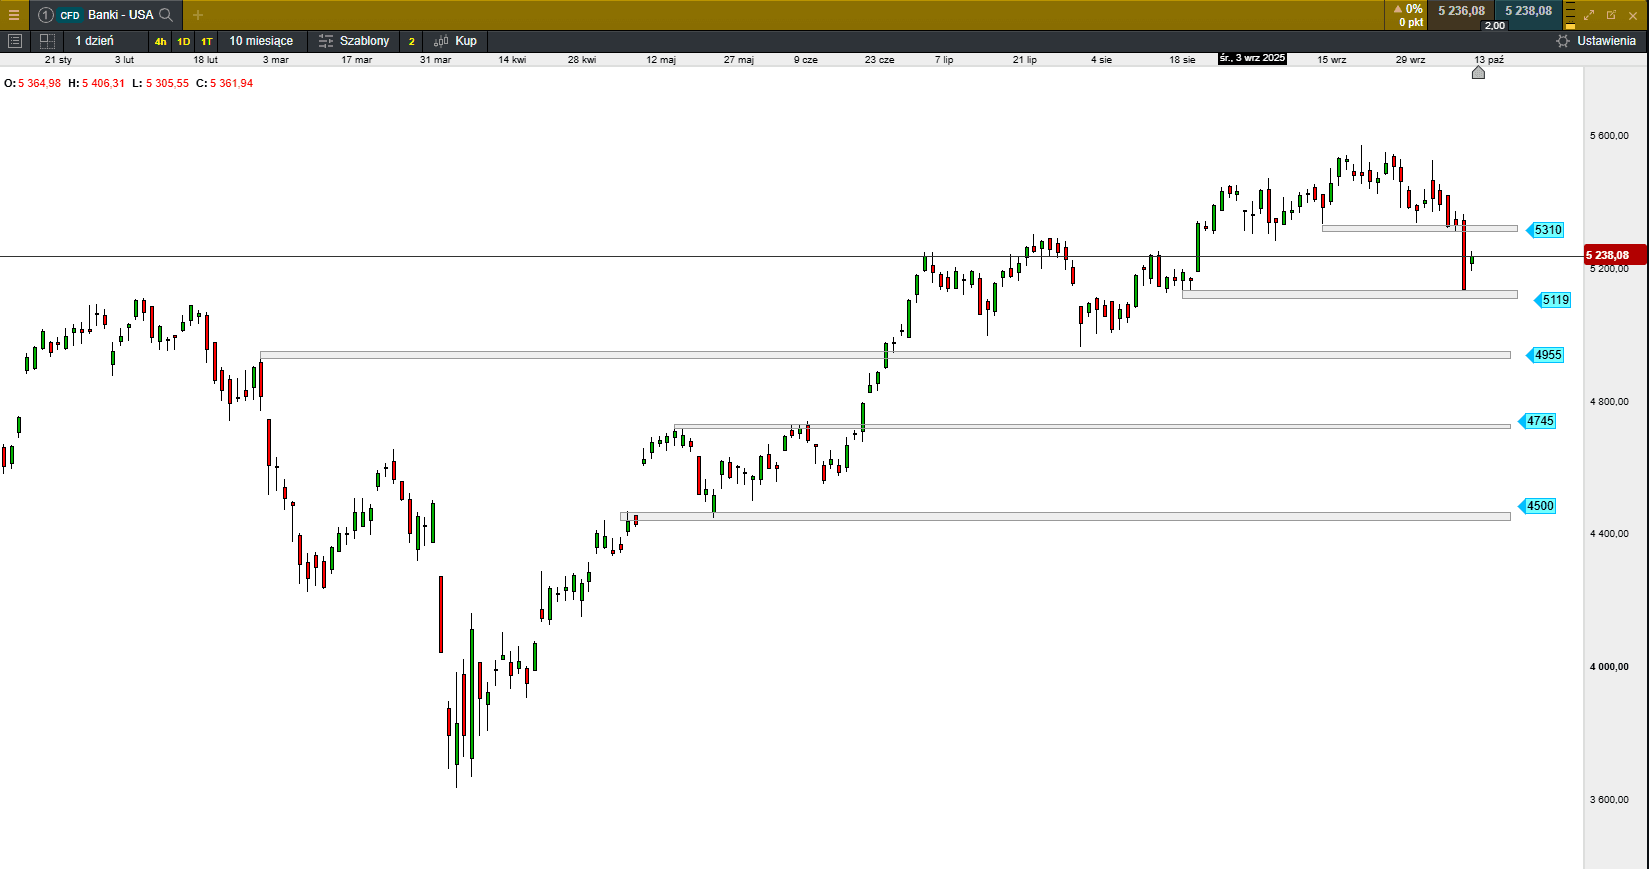The width and height of the screenshot is (1649, 869).
Task: Switch to the 1T weekly timeframe
Action: point(206,42)
